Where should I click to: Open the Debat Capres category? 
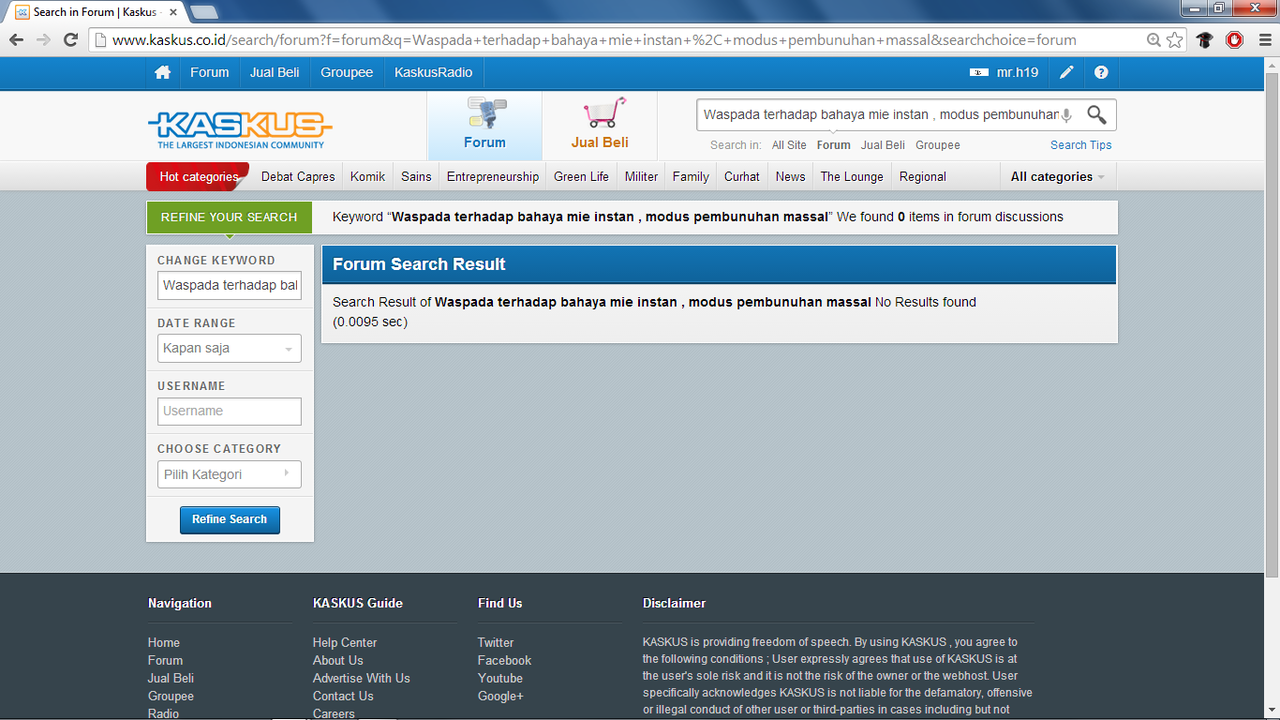pos(298,177)
